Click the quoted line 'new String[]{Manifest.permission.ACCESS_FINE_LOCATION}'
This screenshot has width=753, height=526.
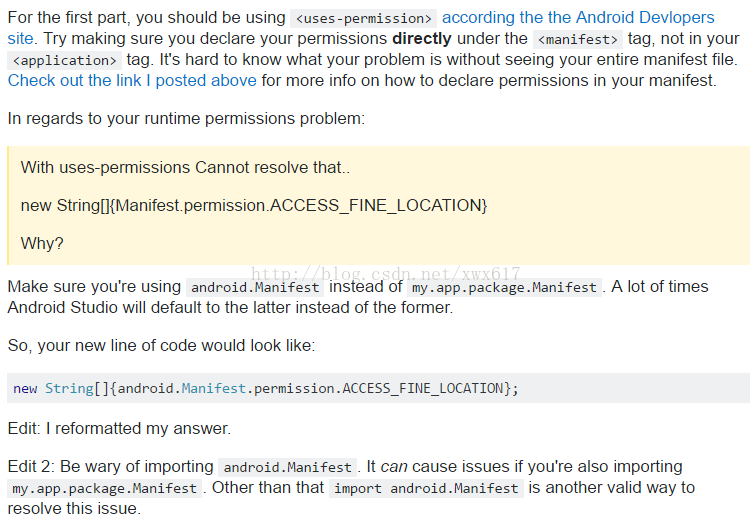tap(254, 206)
